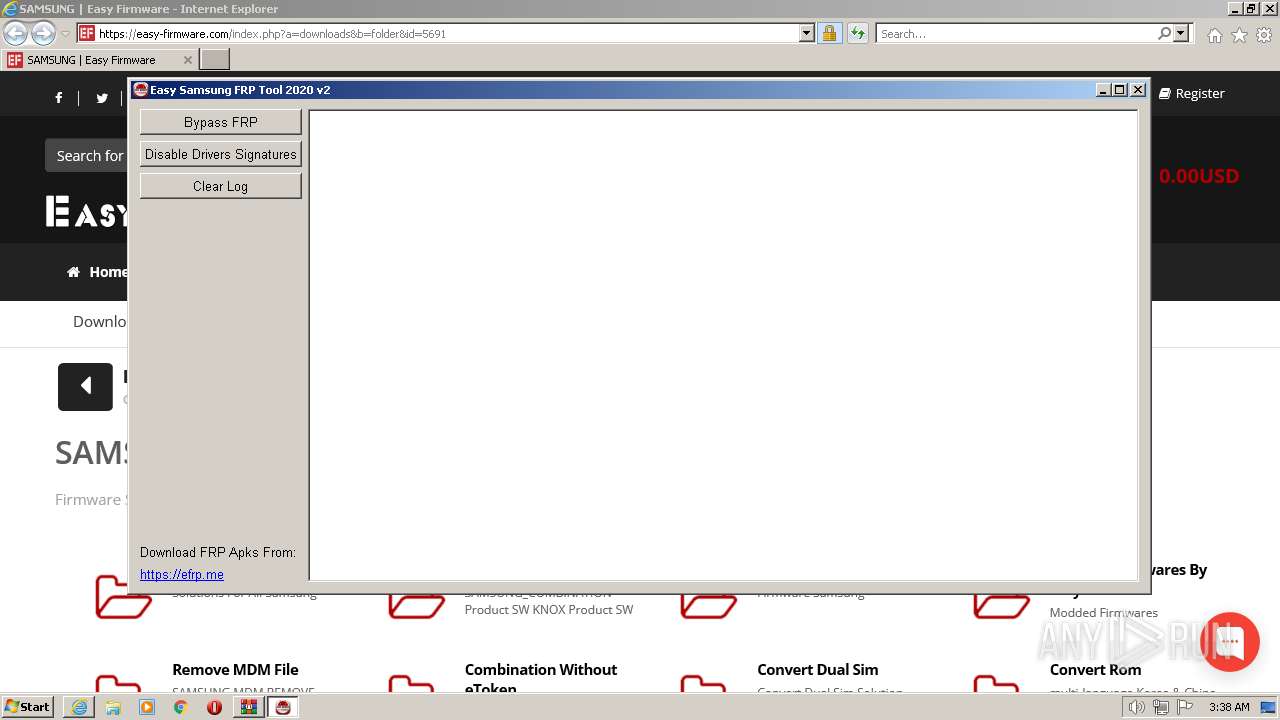Screen dimensions: 1280x720
Task: Open the Home menu on webpage
Action: pyautogui.click(x=97, y=272)
